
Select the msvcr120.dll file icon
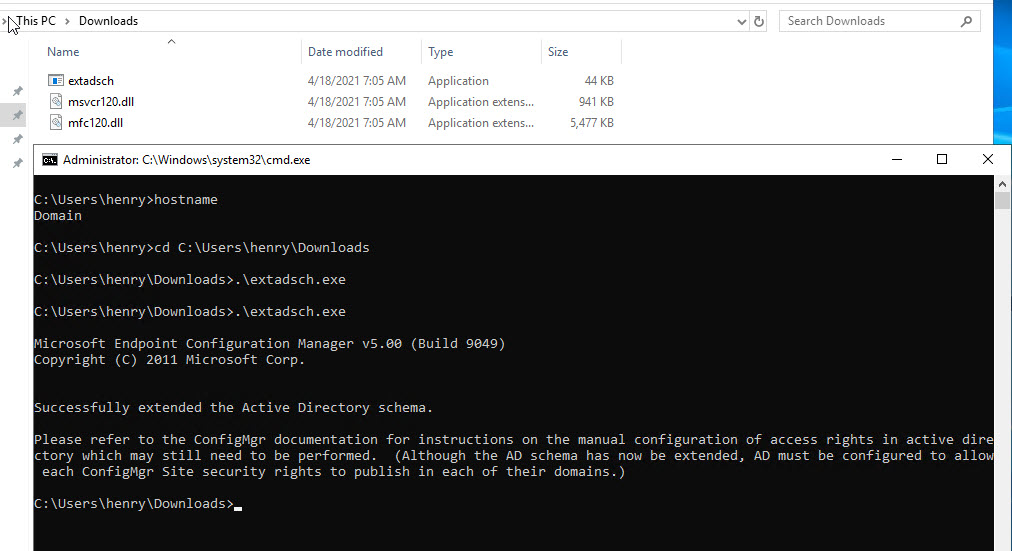tap(56, 102)
